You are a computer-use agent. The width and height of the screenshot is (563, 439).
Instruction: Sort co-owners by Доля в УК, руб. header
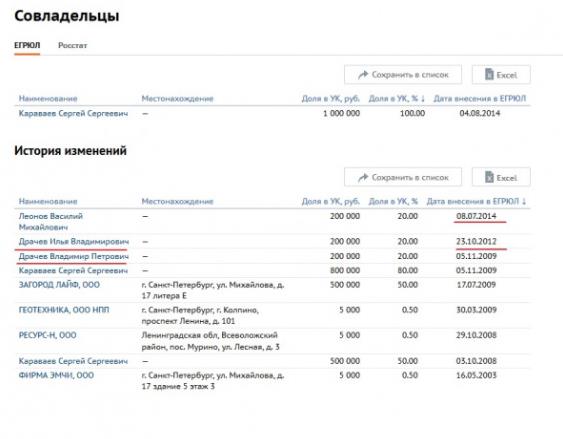click(331, 98)
